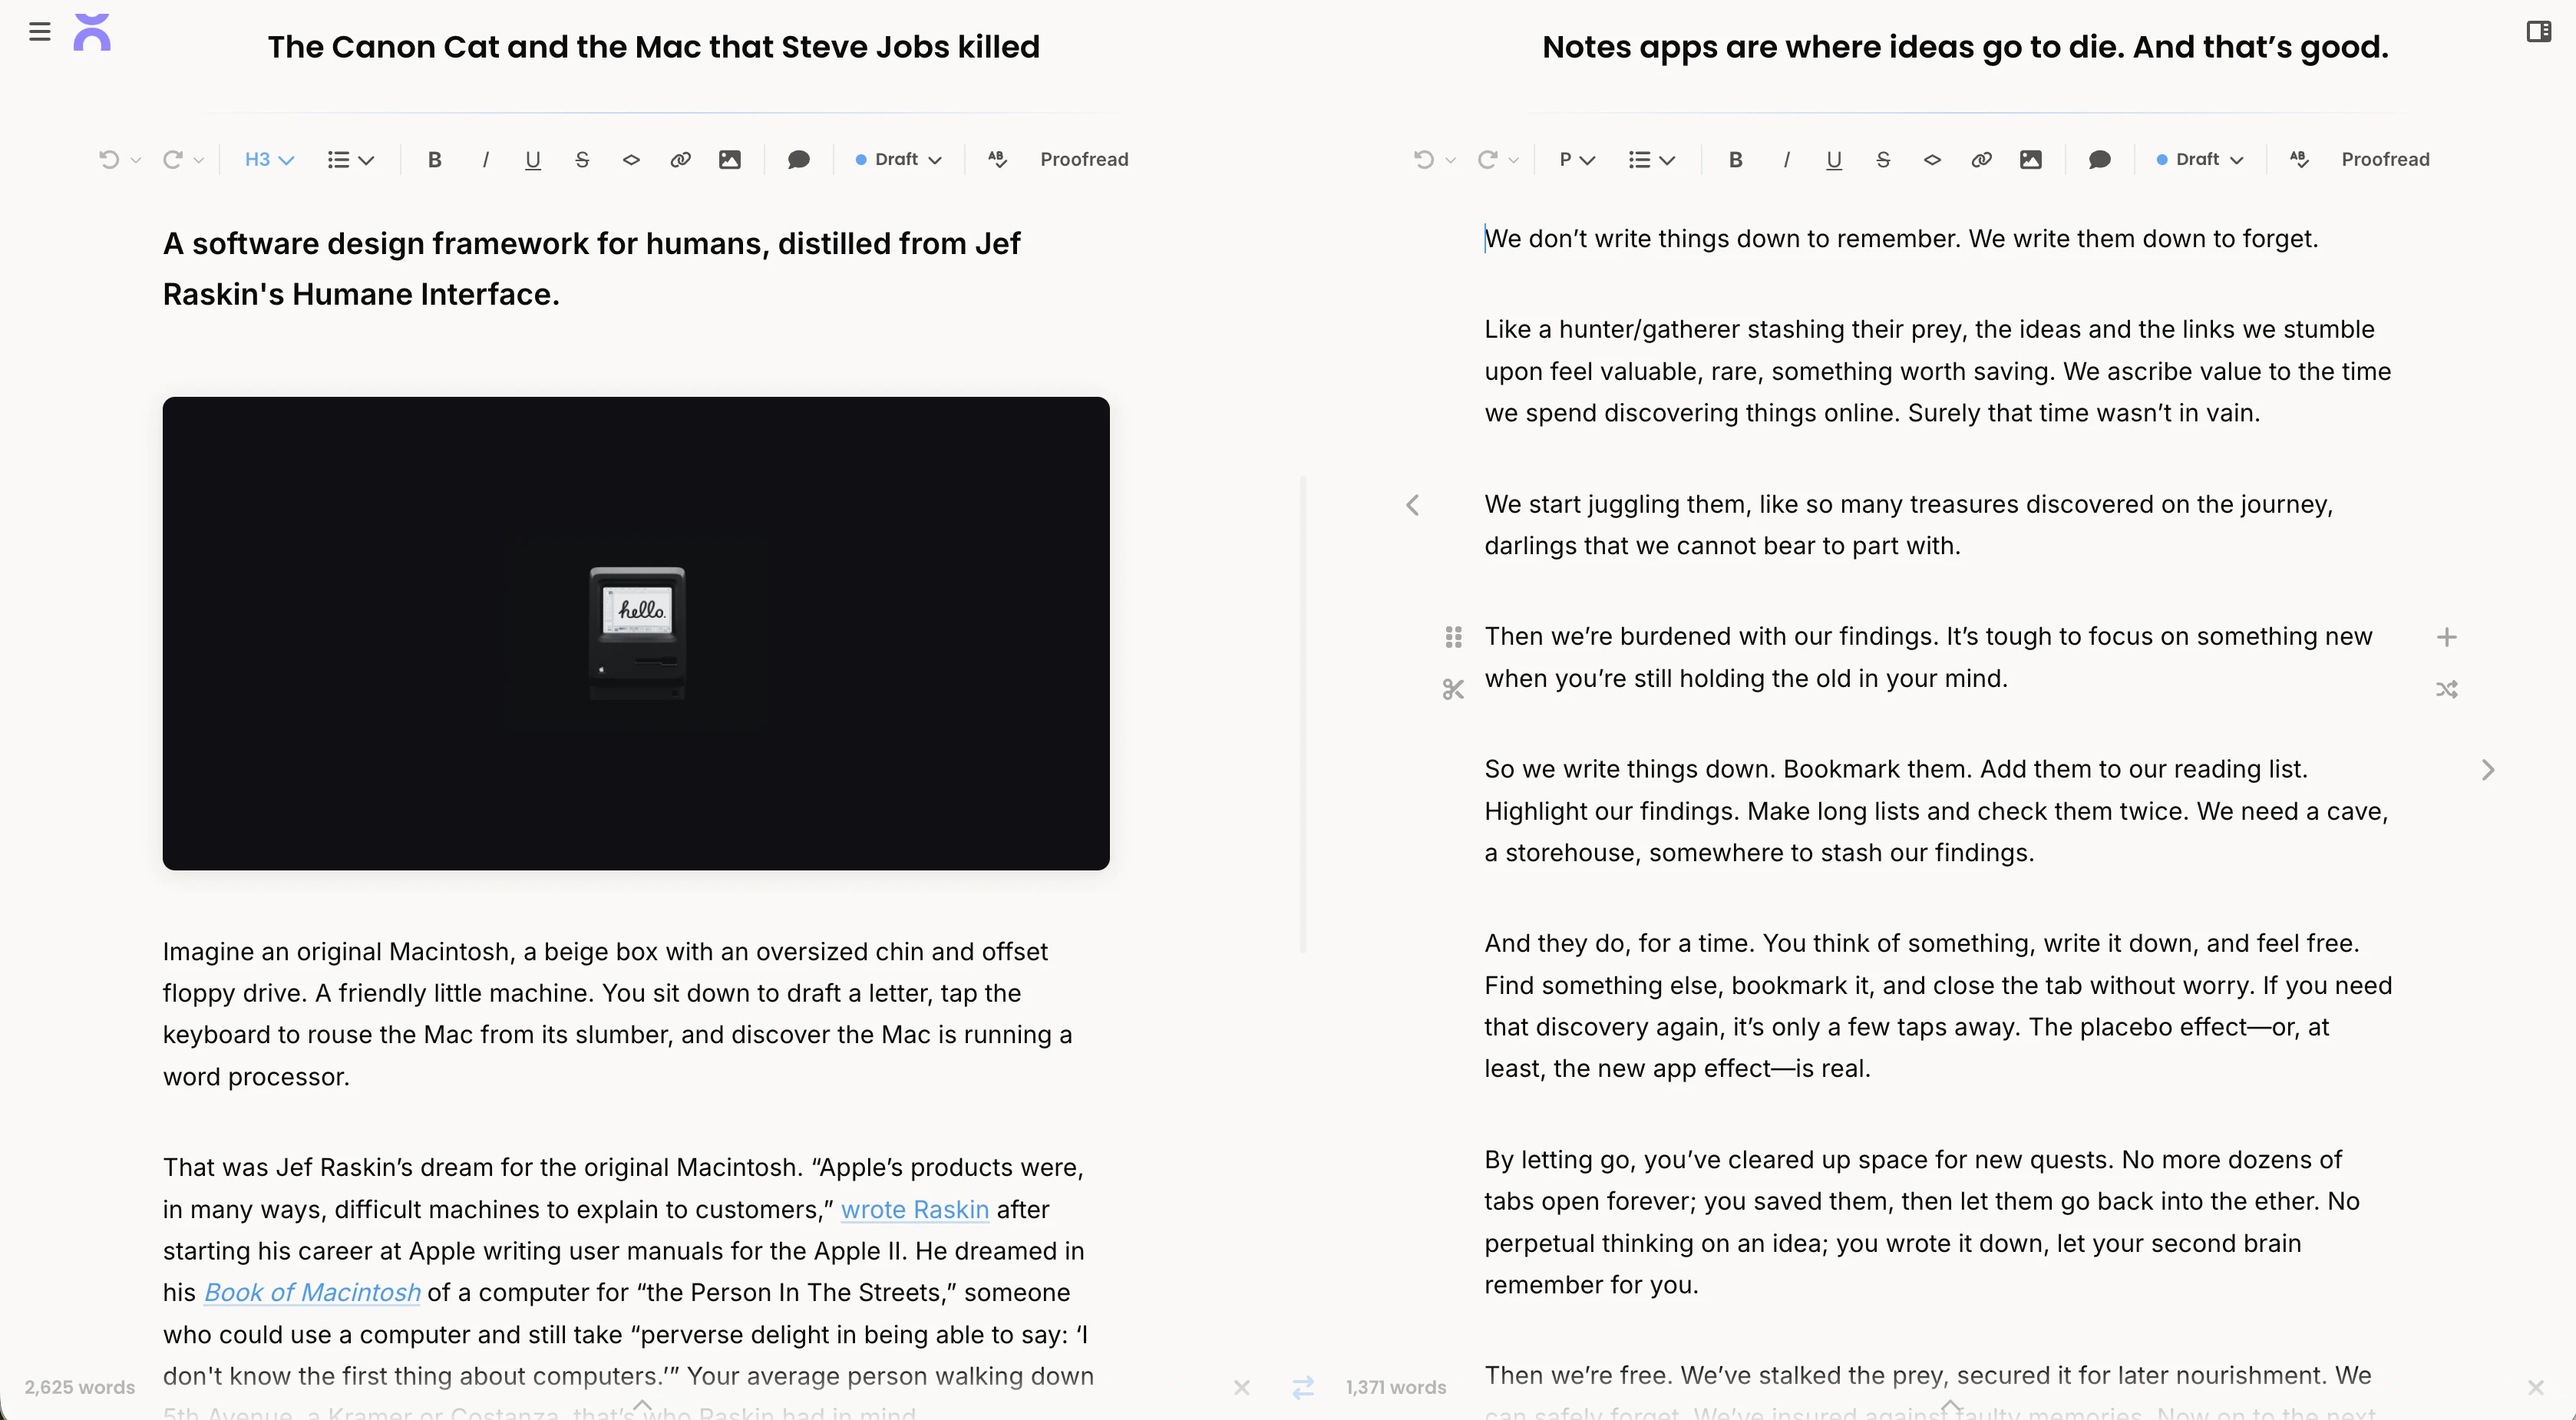Insert a link in the Canon Cat document
The image size is (2576, 1420).
[680, 160]
